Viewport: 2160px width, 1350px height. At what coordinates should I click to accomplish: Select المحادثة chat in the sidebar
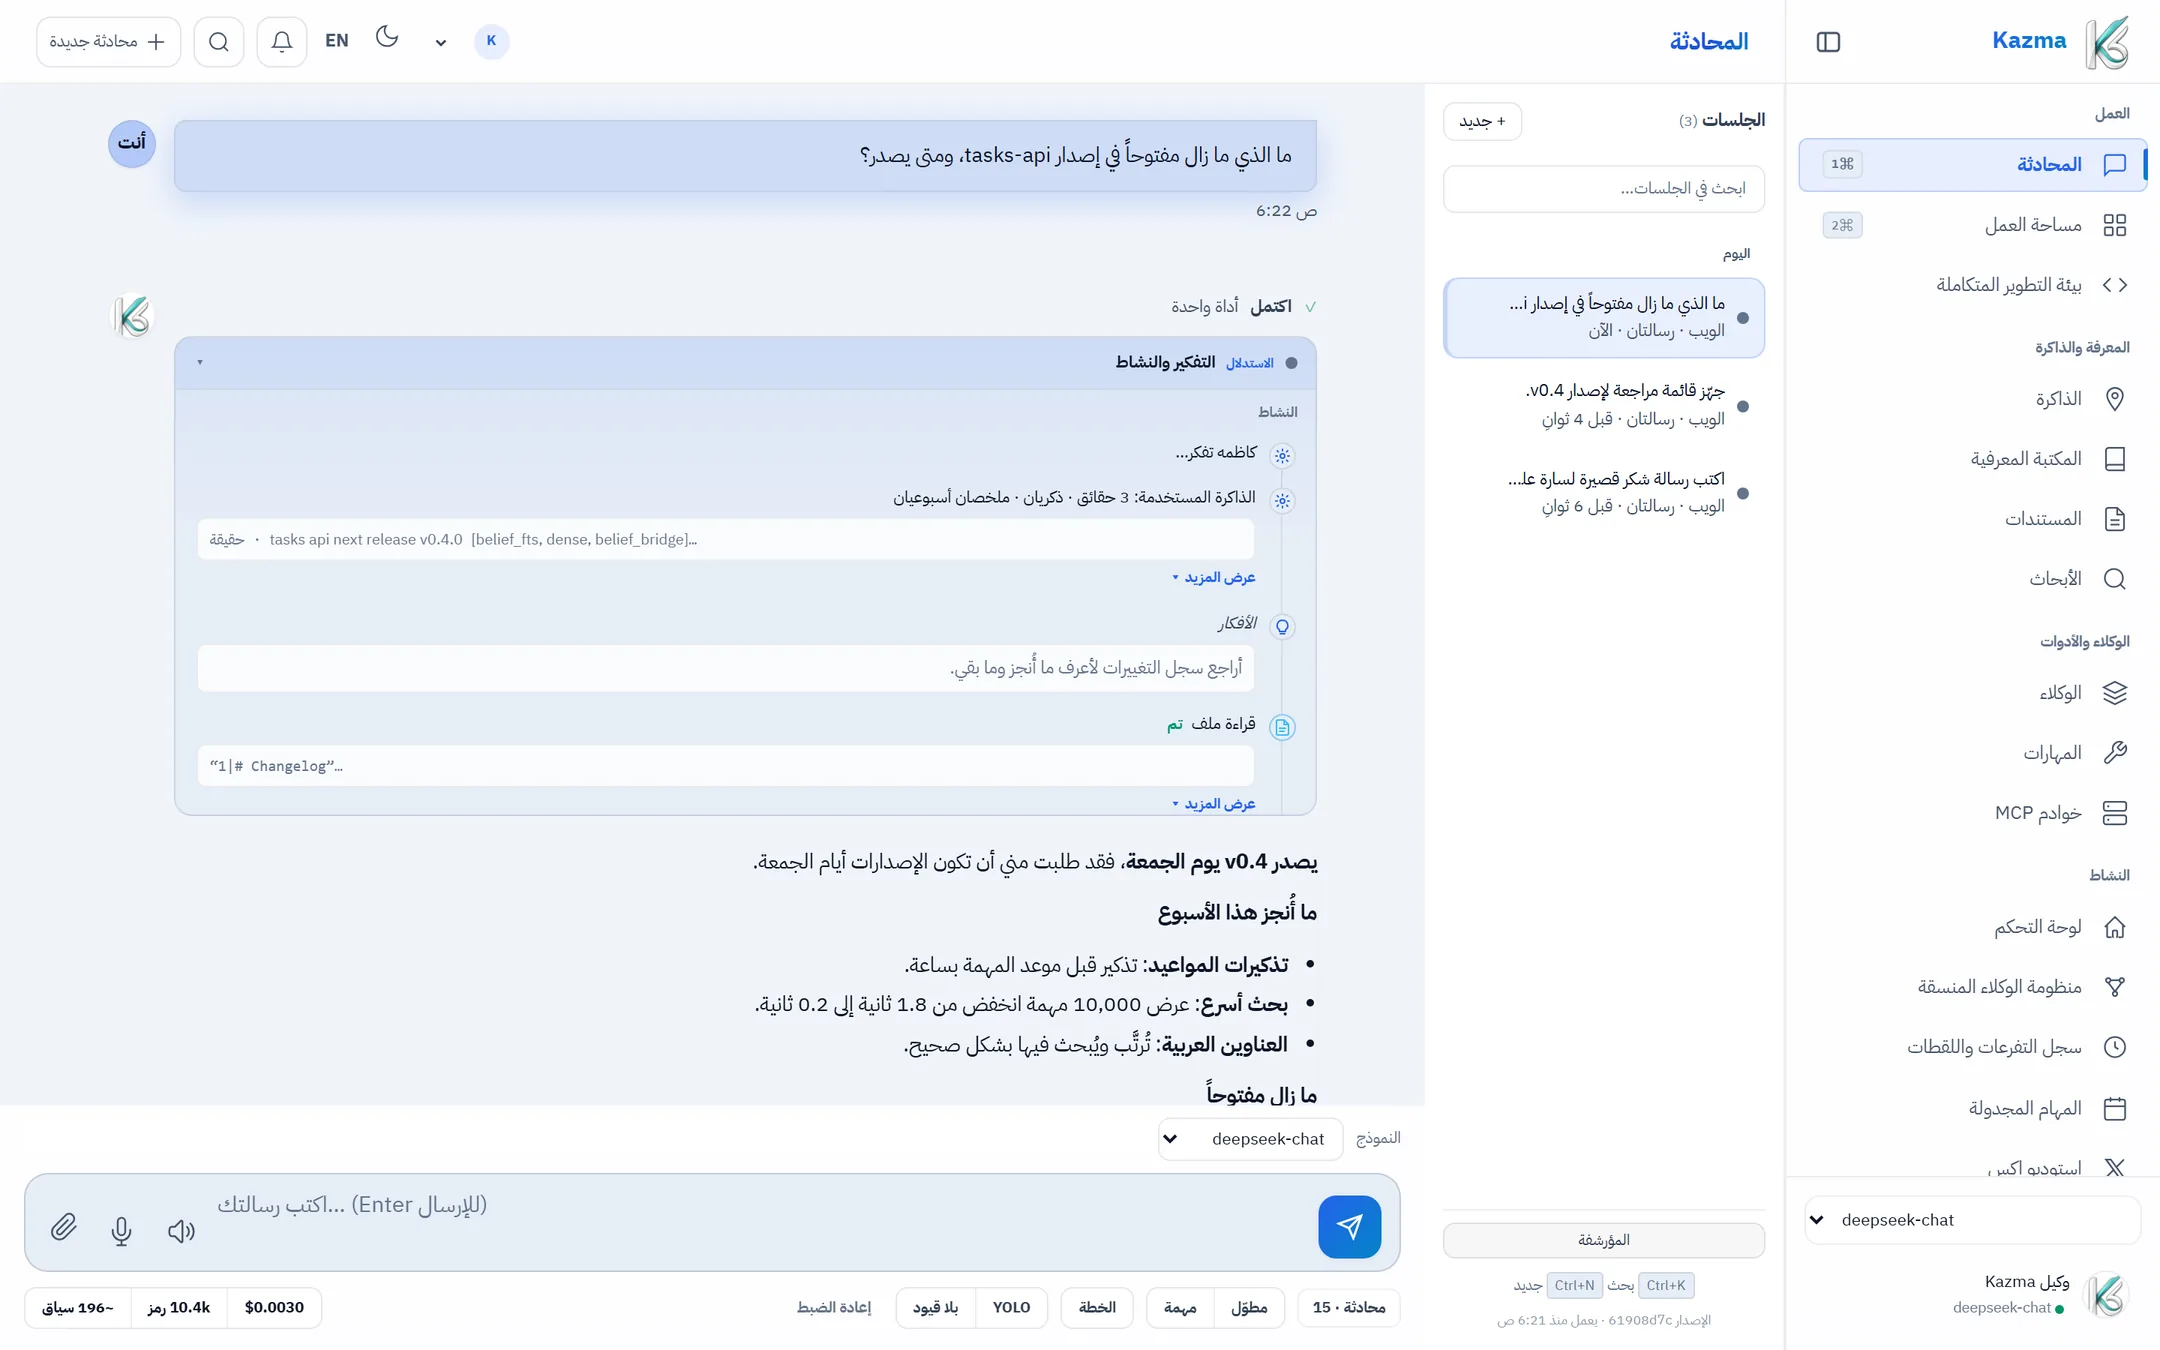pyautogui.click(x=1972, y=164)
